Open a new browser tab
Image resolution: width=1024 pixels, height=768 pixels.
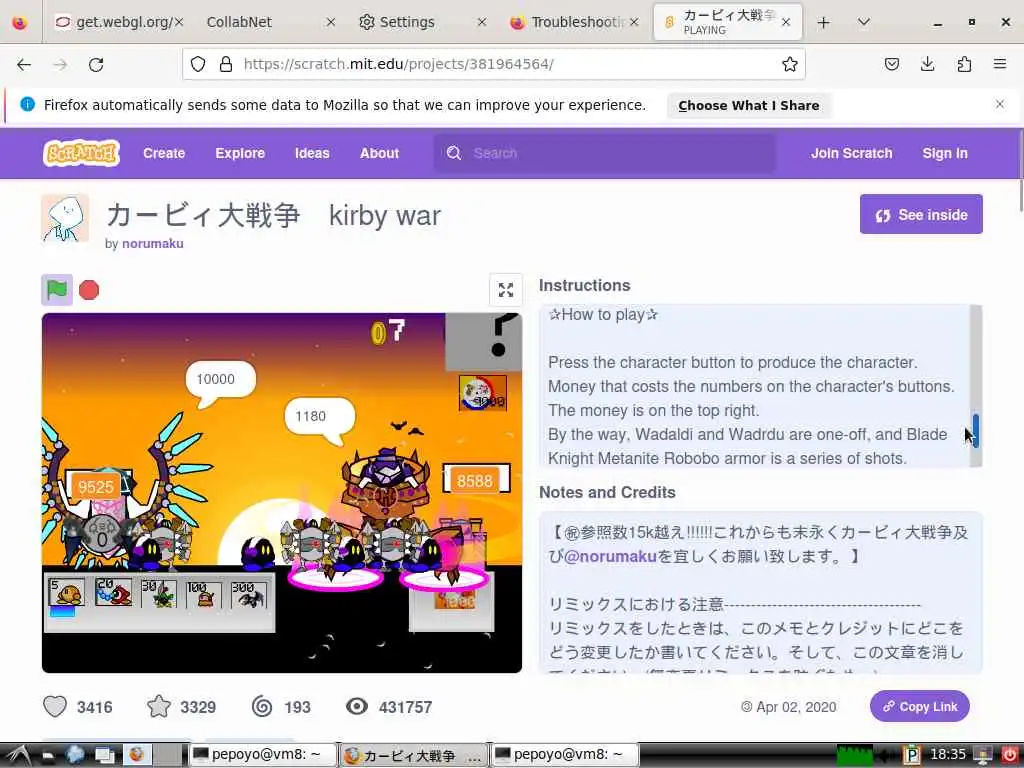click(x=824, y=22)
